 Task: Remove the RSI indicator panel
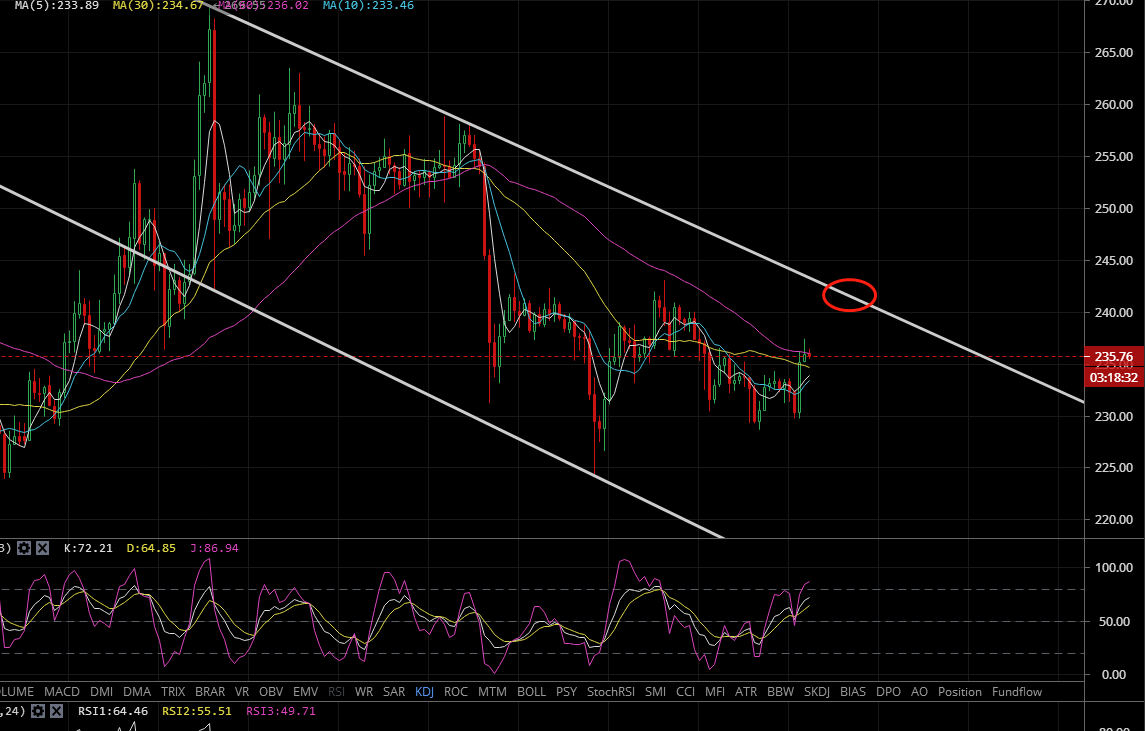pyautogui.click(x=58, y=711)
